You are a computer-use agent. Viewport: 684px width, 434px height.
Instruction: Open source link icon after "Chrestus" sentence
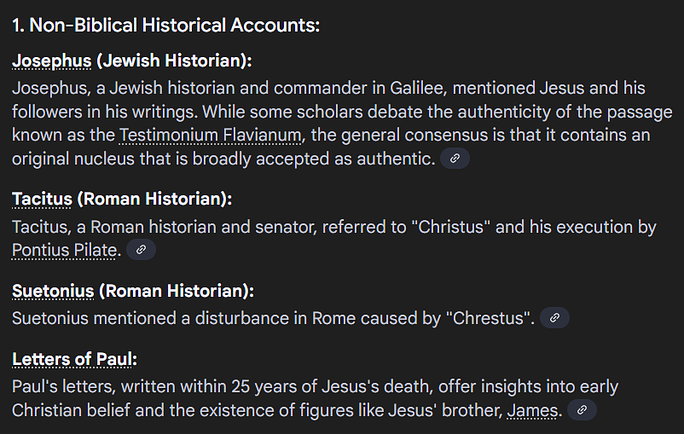click(x=554, y=318)
